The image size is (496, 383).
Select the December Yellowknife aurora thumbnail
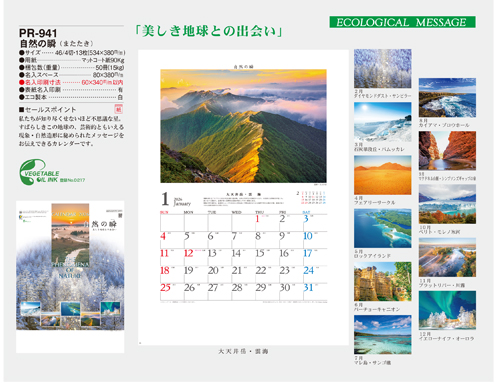(x=447, y=310)
